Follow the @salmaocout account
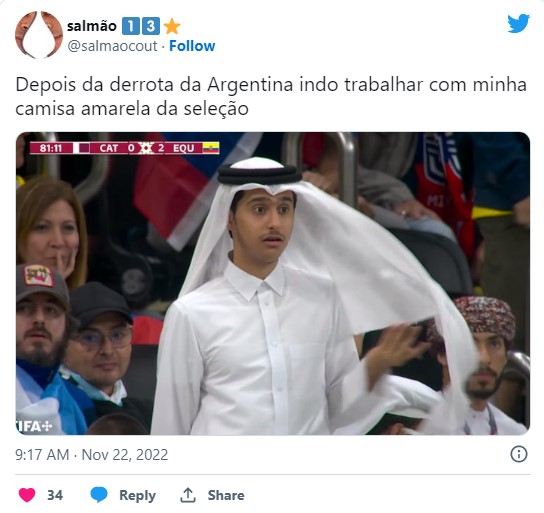Image resolution: width=544 pixels, height=513 pixels. click(192, 46)
